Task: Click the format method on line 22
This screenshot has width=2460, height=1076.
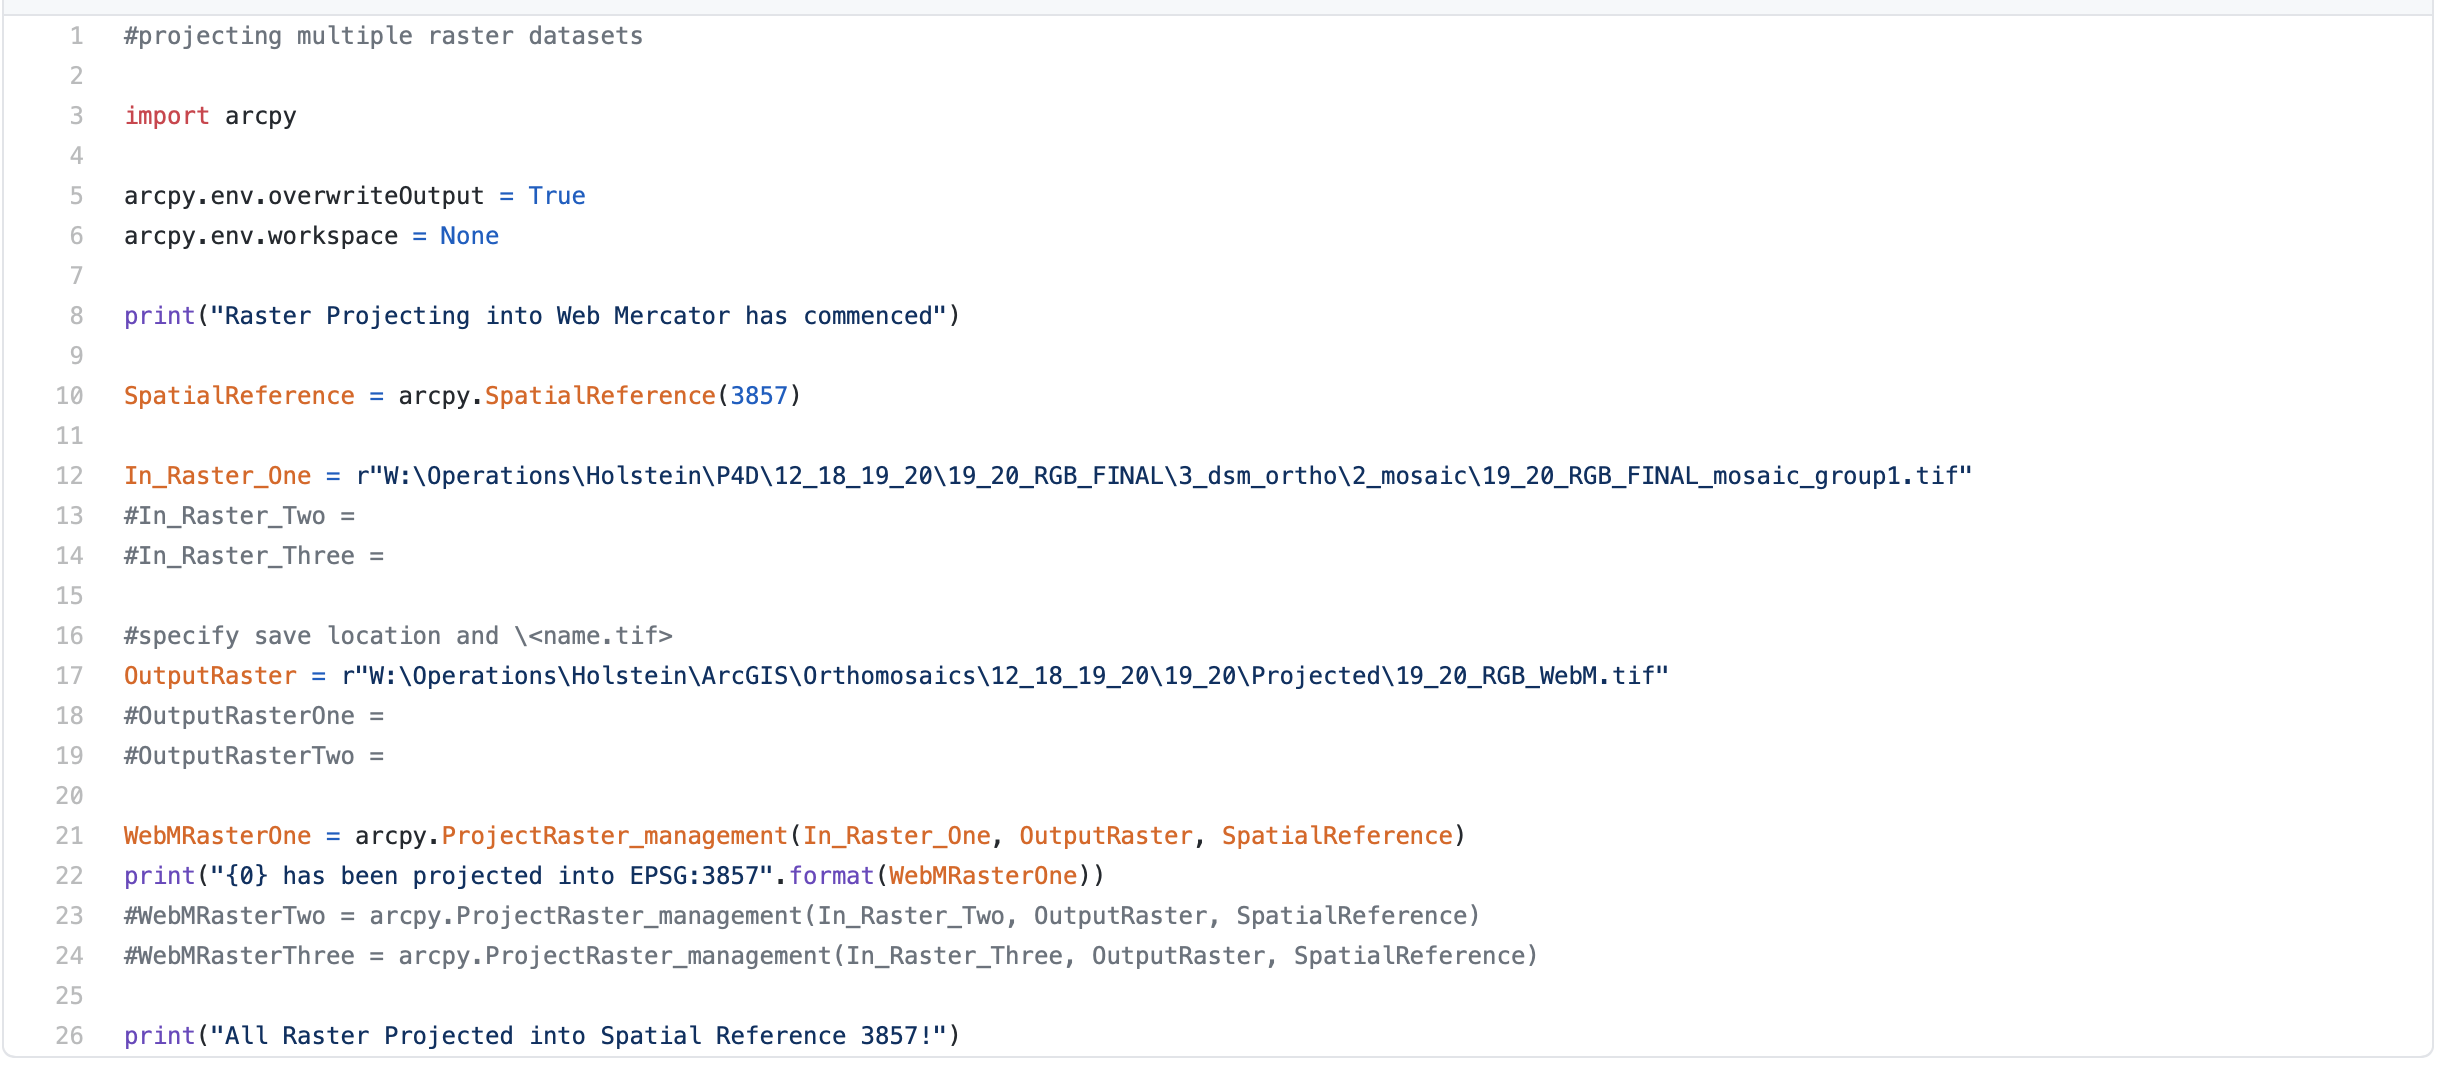Action: click(831, 876)
